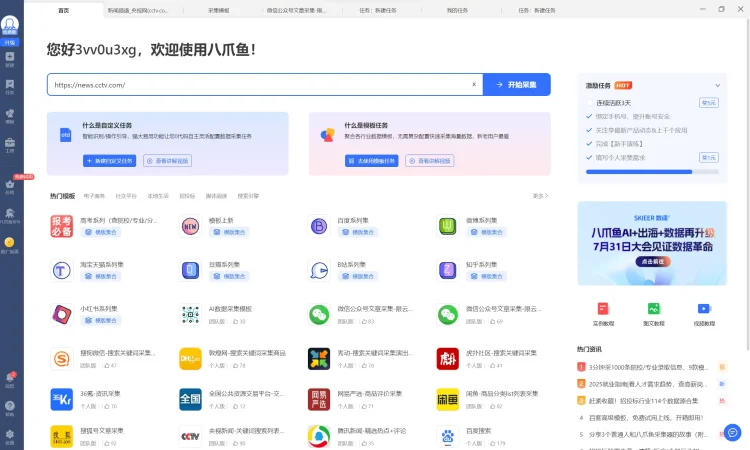Select the 电子商务 template category tab
Viewport: 750px width, 450px height.
pyautogui.click(x=94, y=196)
